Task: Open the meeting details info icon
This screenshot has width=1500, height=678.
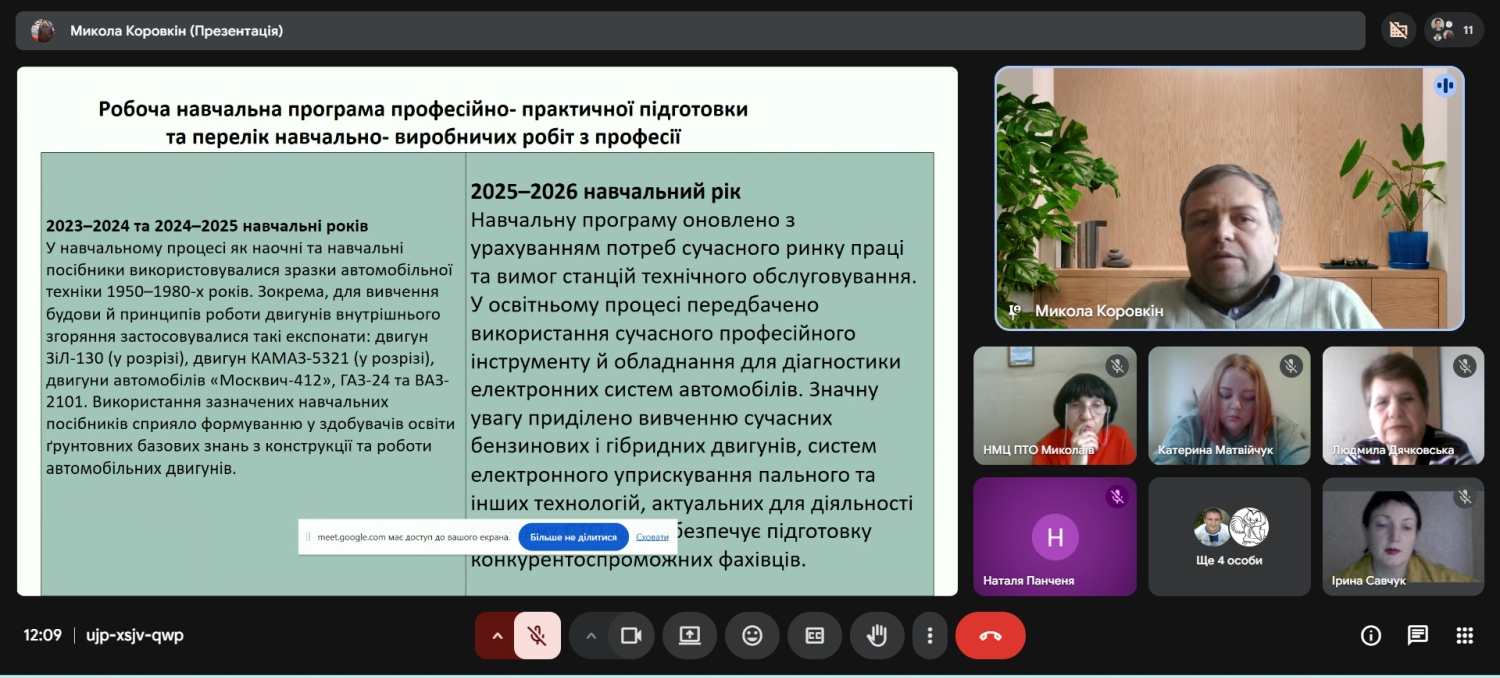Action: coord(1371,635)
